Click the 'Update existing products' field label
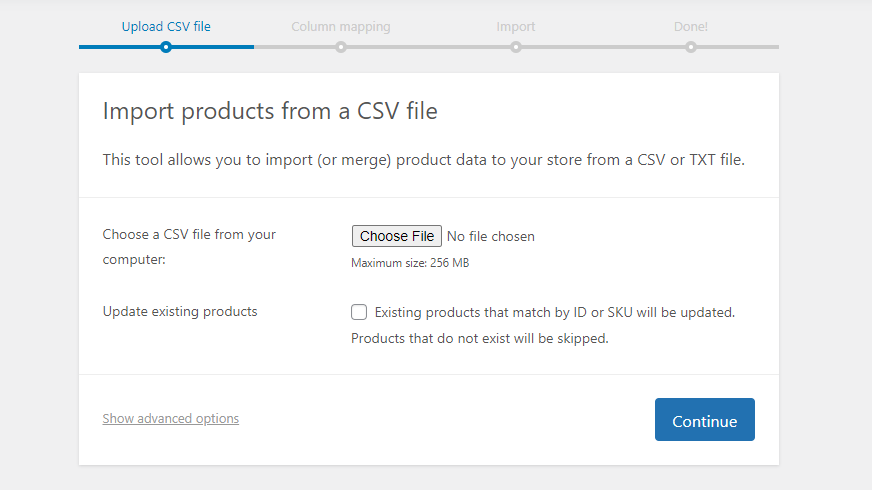 [x=180, y=311]
